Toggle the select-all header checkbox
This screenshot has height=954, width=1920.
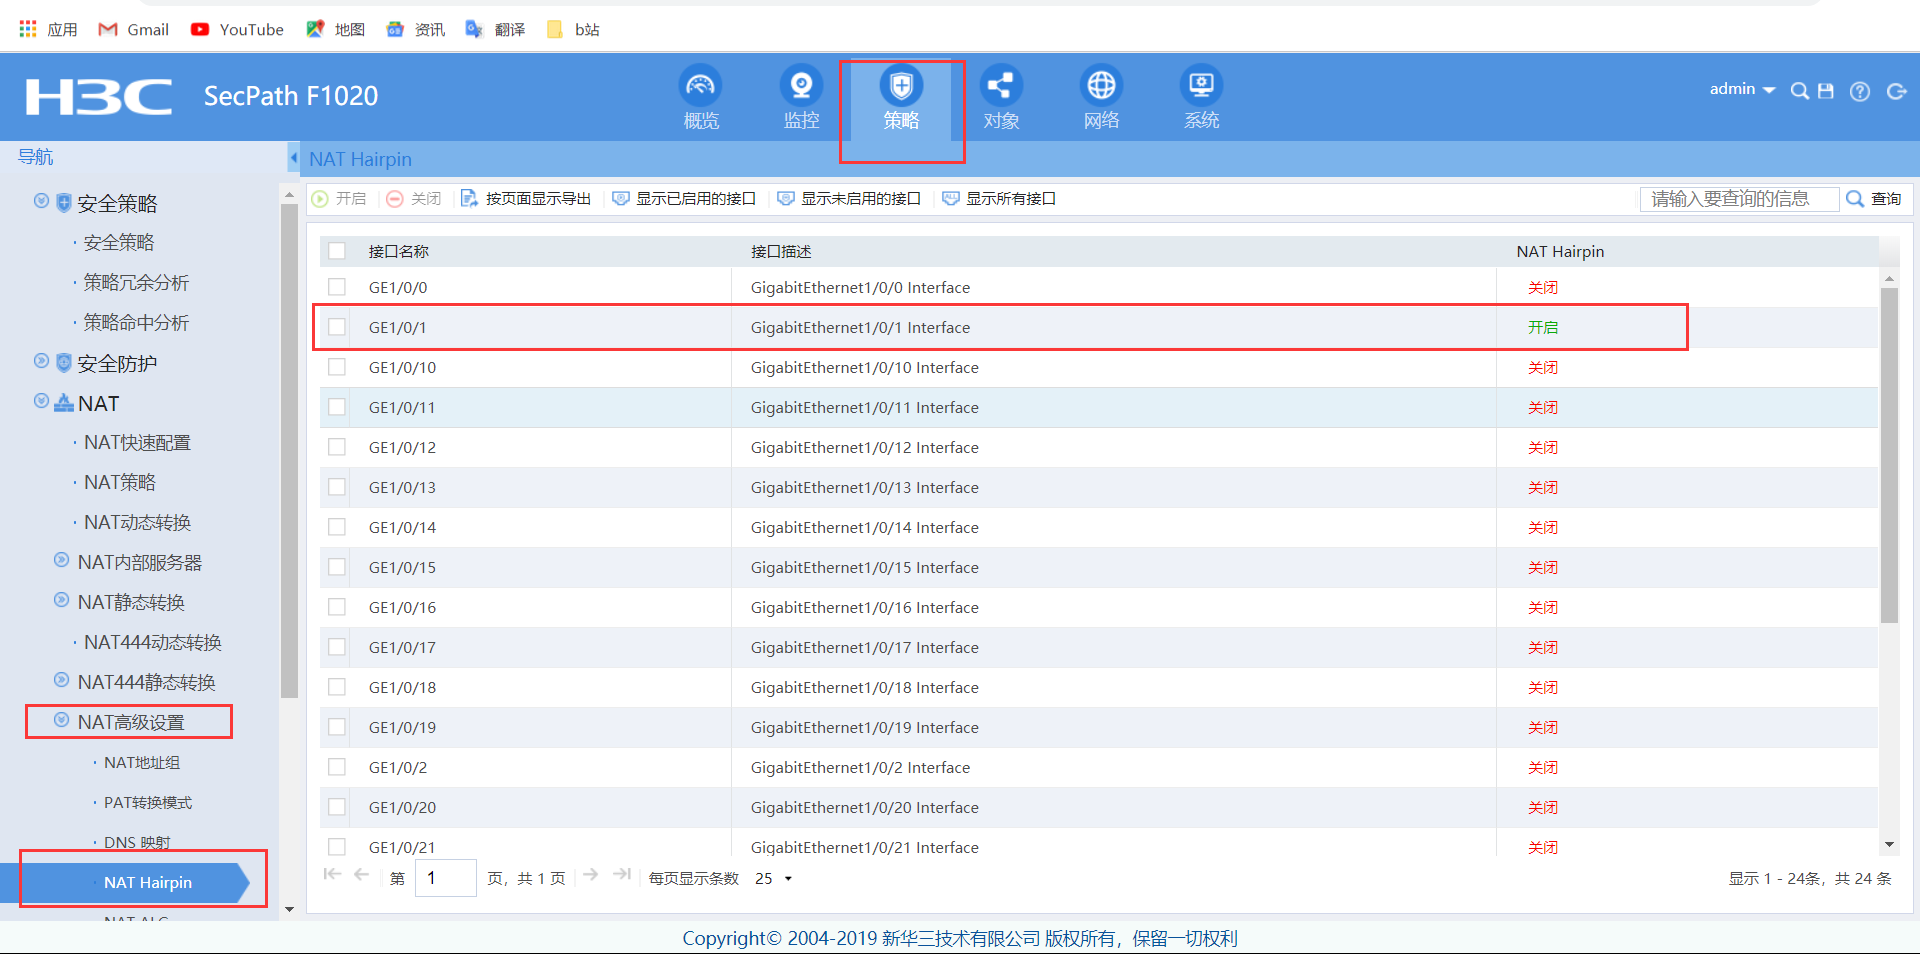click(x=337, y=251)
